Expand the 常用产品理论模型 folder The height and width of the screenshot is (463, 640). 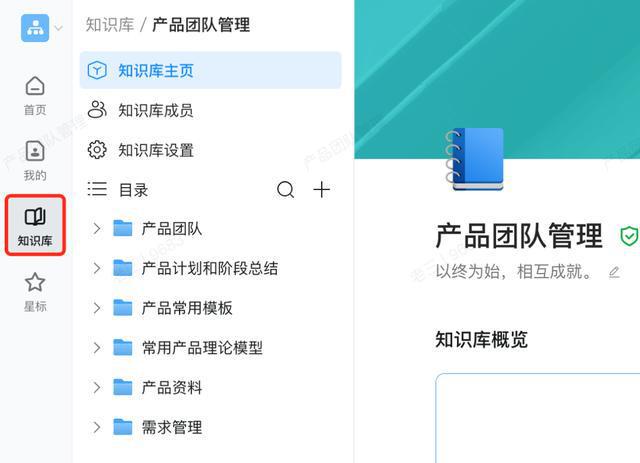(97, 348)
